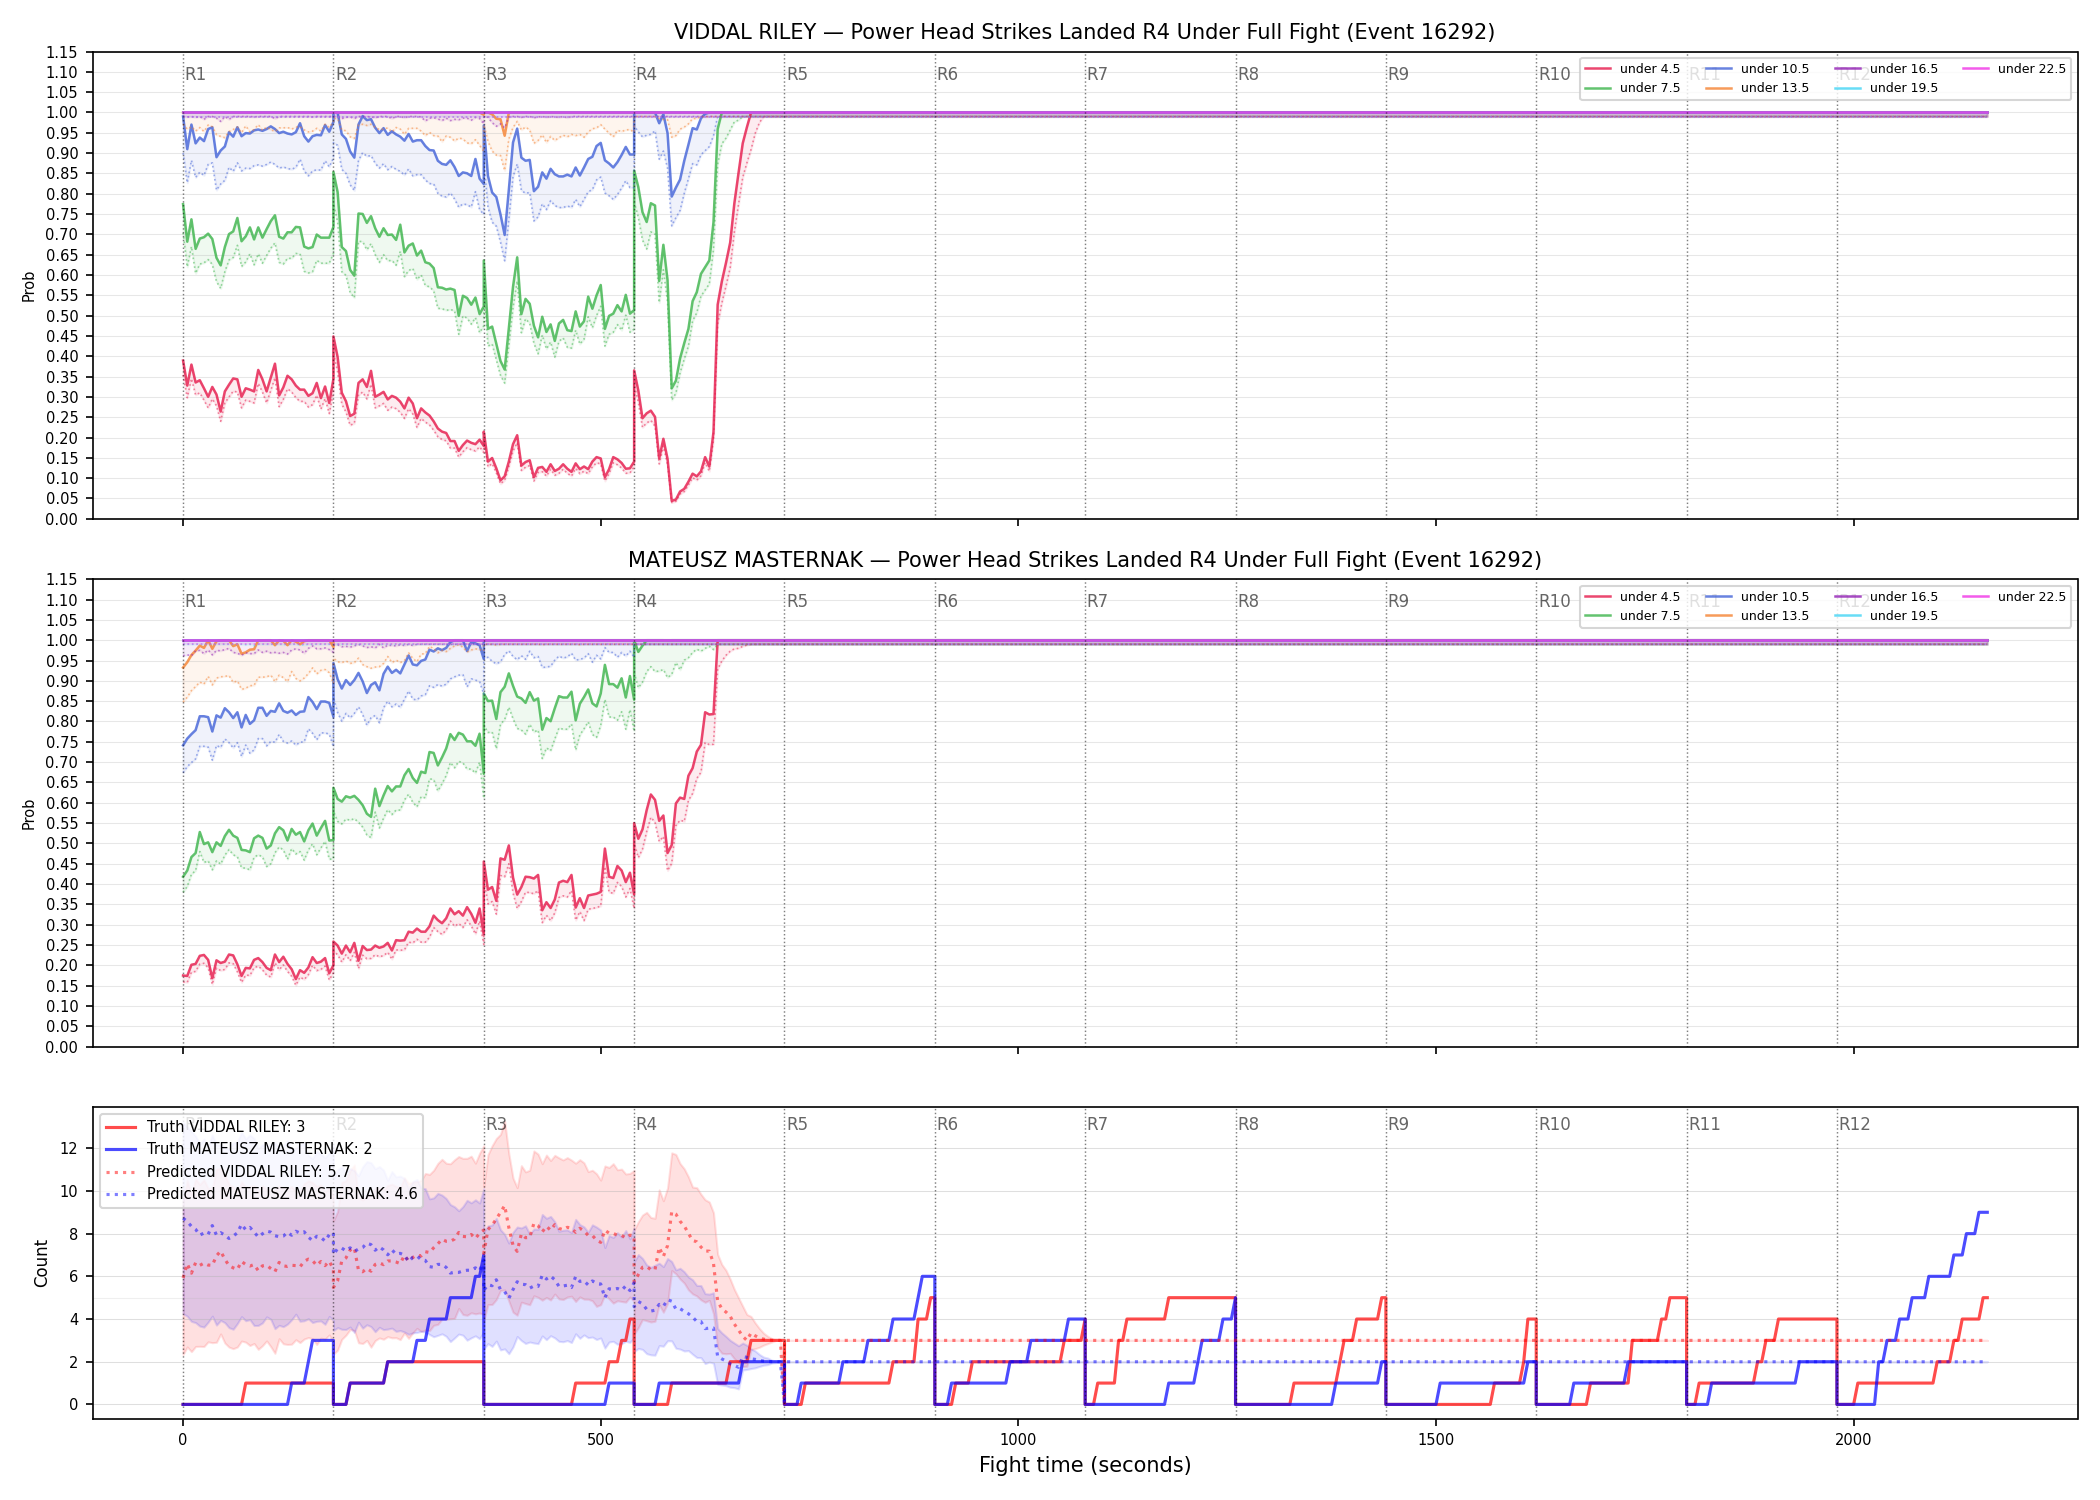The height and width of the screenshot is (1500, 2100).
Task: Click 'under 19.5' legend entry in middle chart
Action: point(1886,616)
